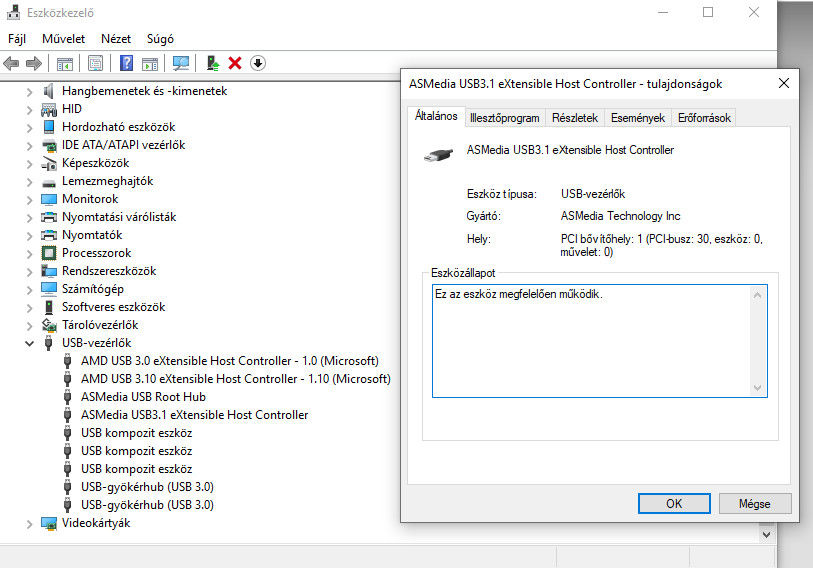Click the Hordozható eszközök device icon
The height and width of the screenshot is (568, 813).
49,127
